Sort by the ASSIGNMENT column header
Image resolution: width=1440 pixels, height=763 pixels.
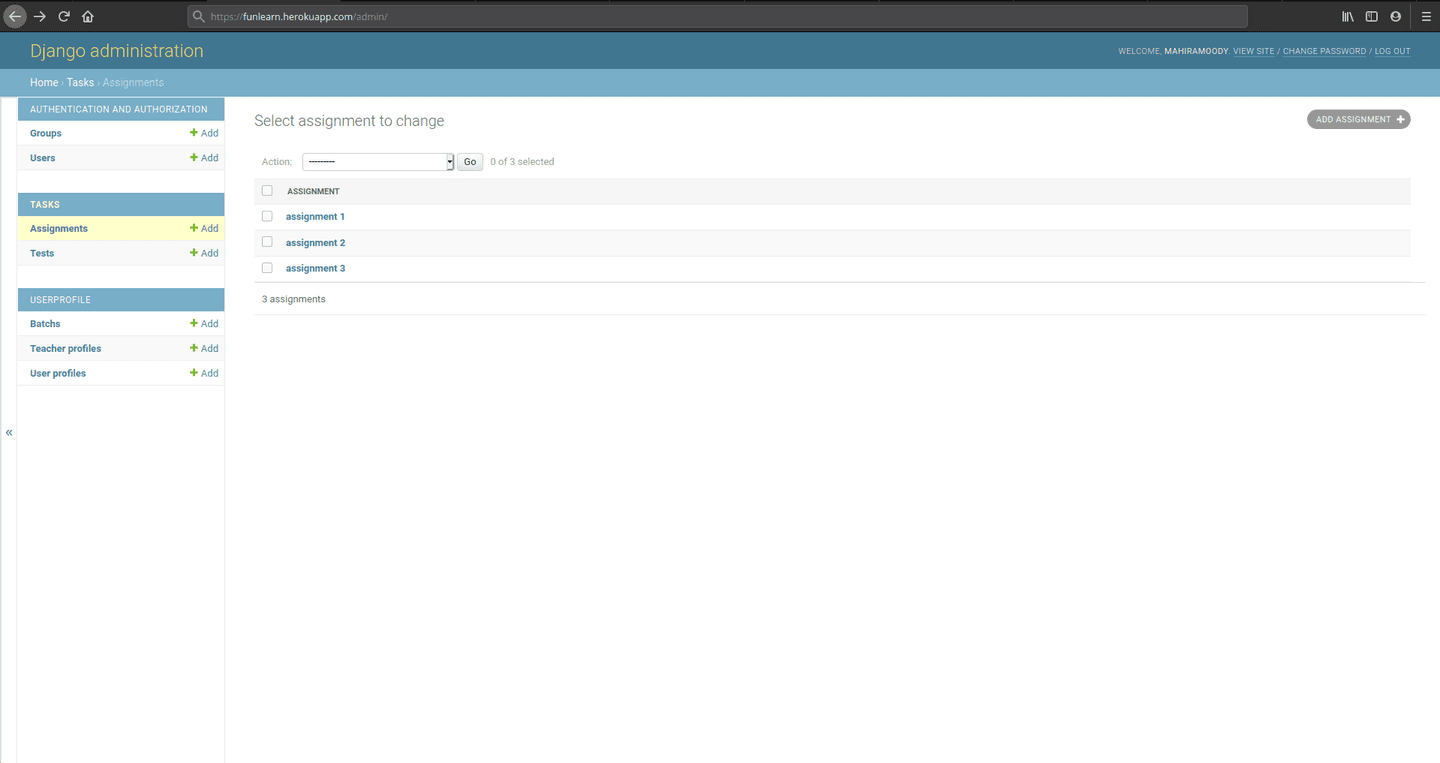coord(313,191)
